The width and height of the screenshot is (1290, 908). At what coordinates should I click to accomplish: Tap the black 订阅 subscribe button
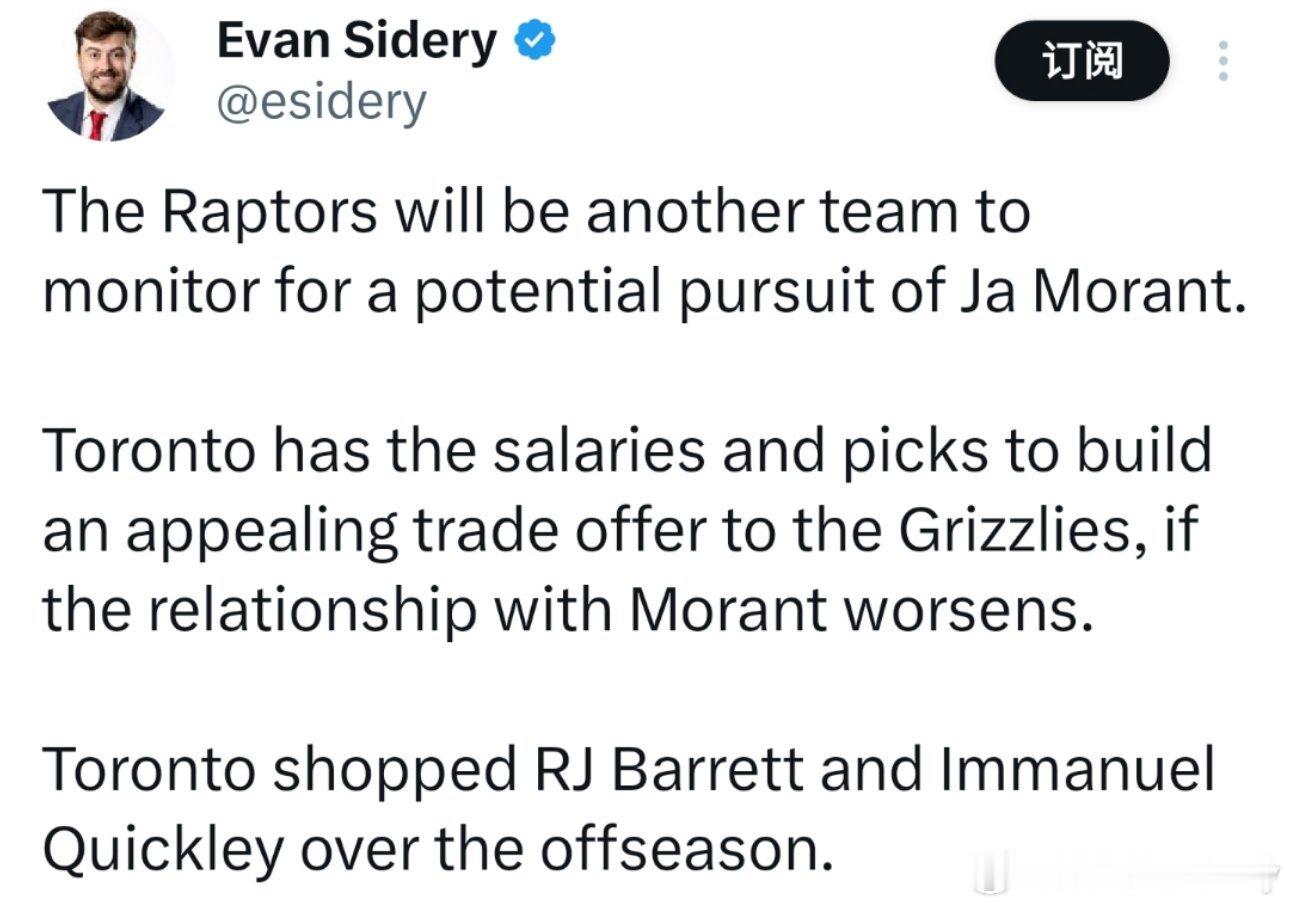point(1081,62)
